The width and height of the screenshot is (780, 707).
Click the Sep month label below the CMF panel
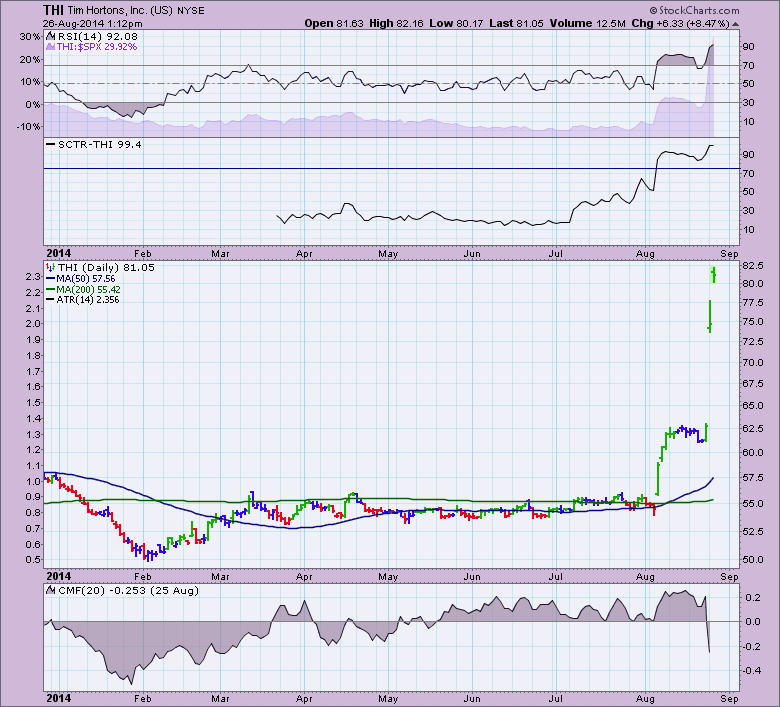(729, 699)
